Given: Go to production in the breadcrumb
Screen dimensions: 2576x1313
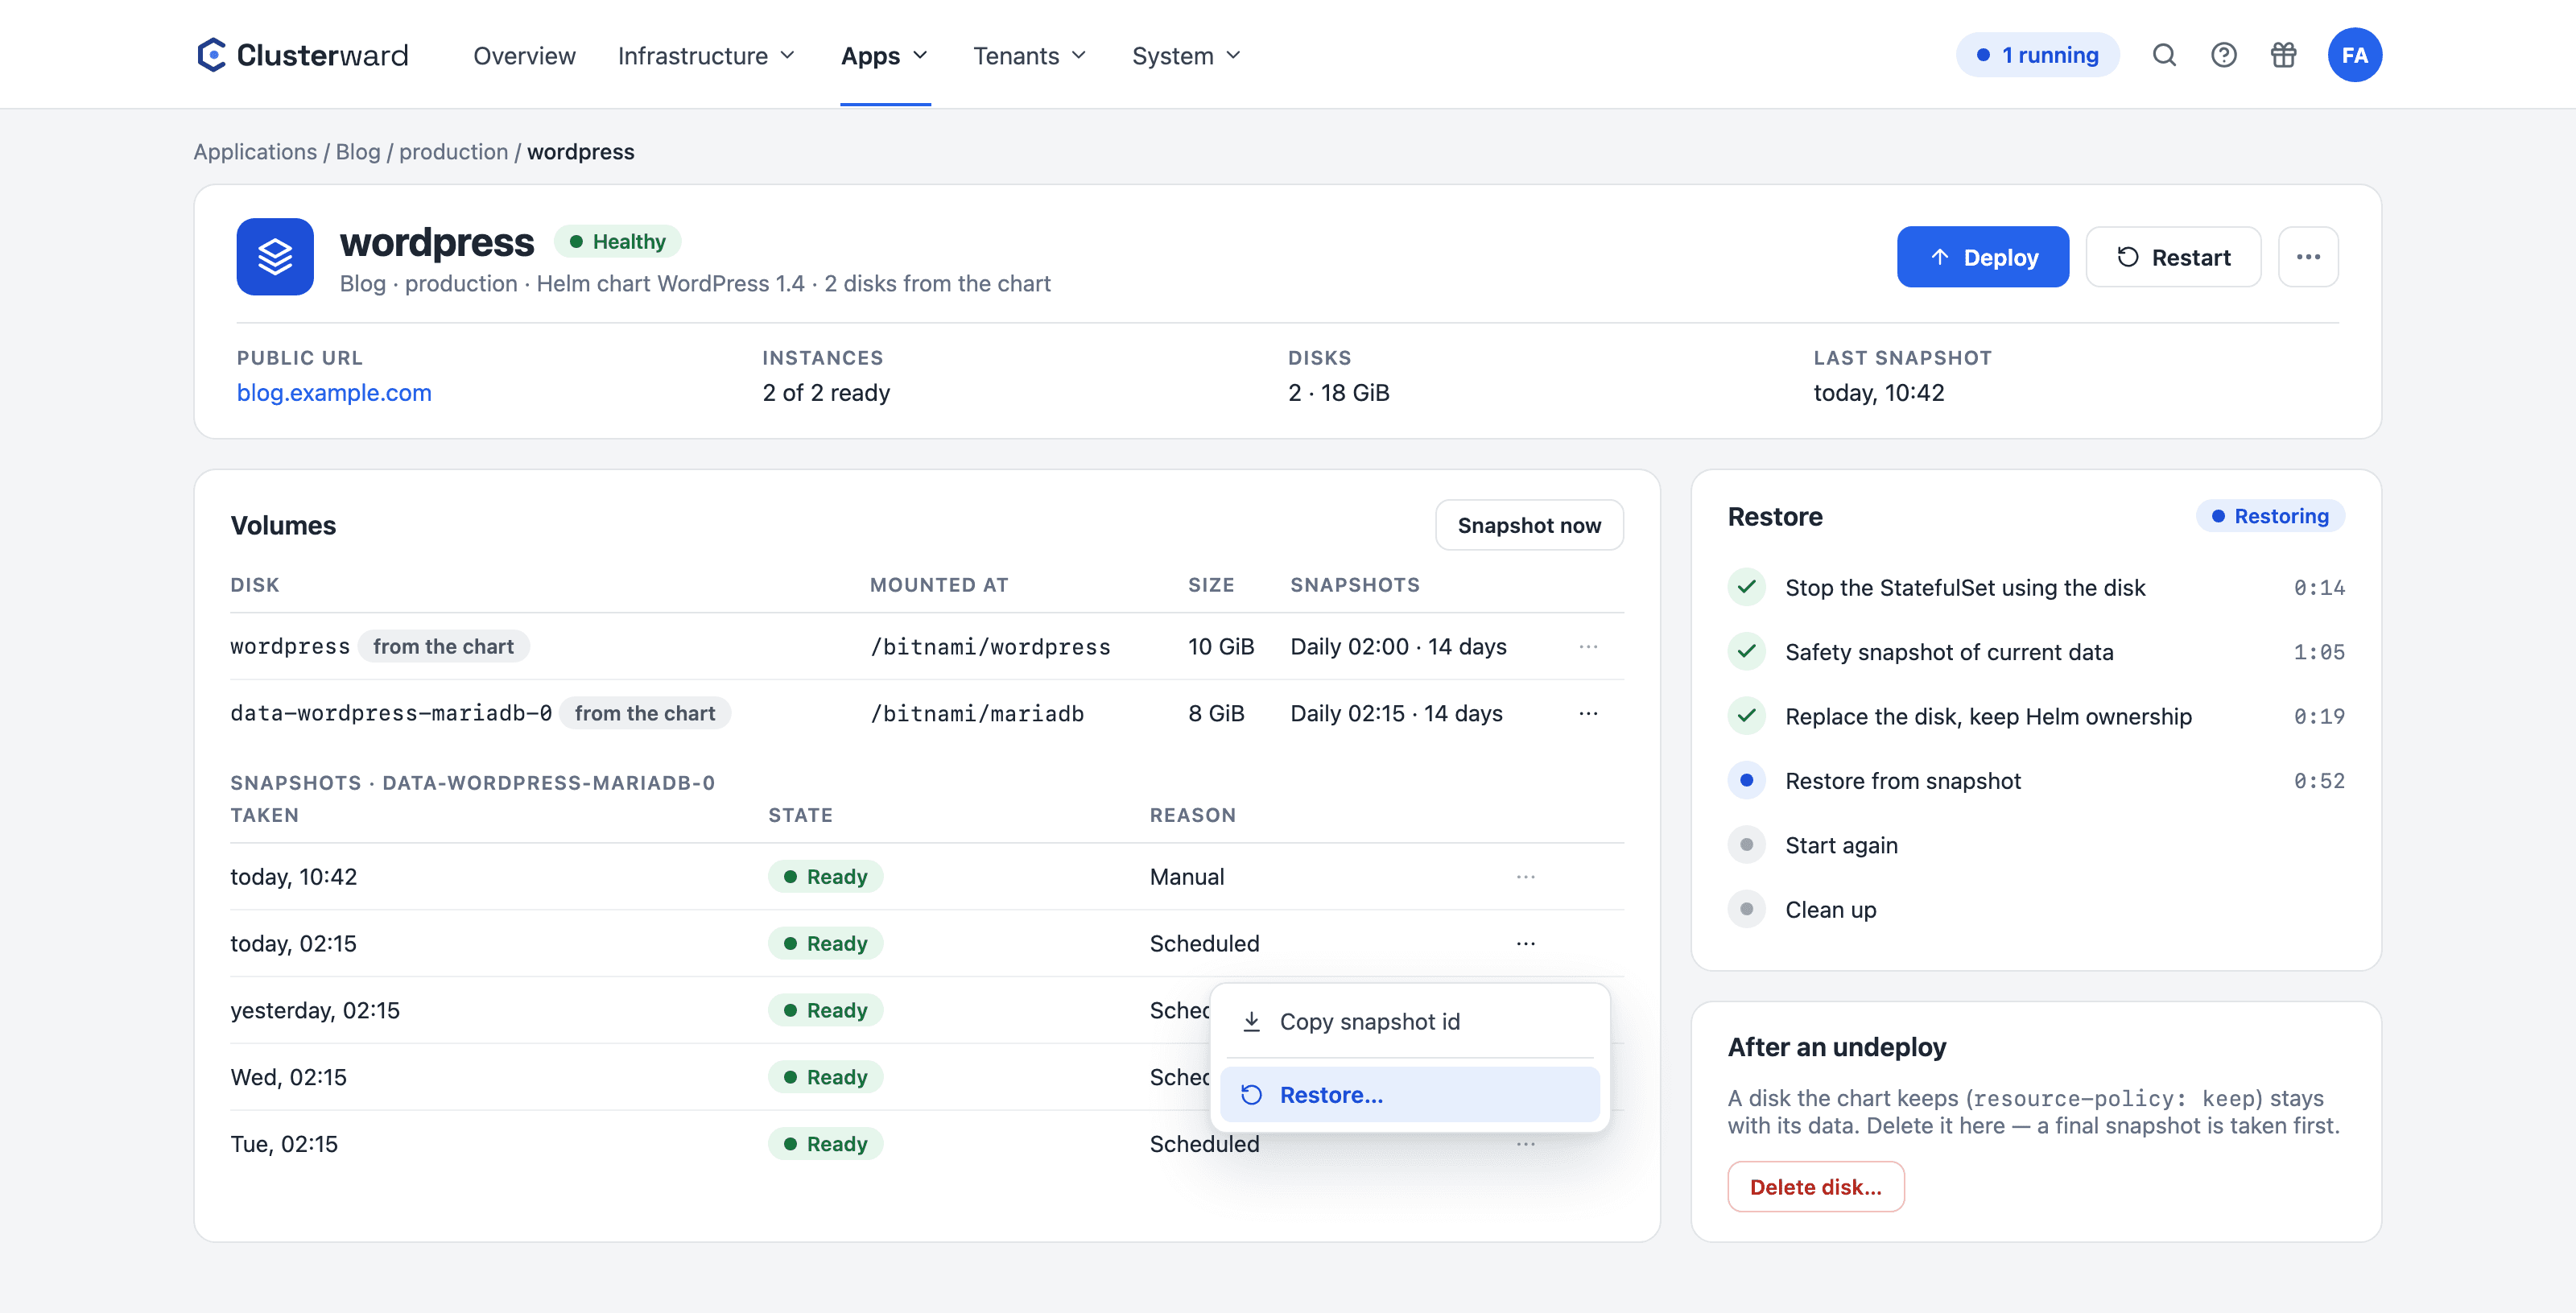Looking at the screenshot, I should click(453, 152).
